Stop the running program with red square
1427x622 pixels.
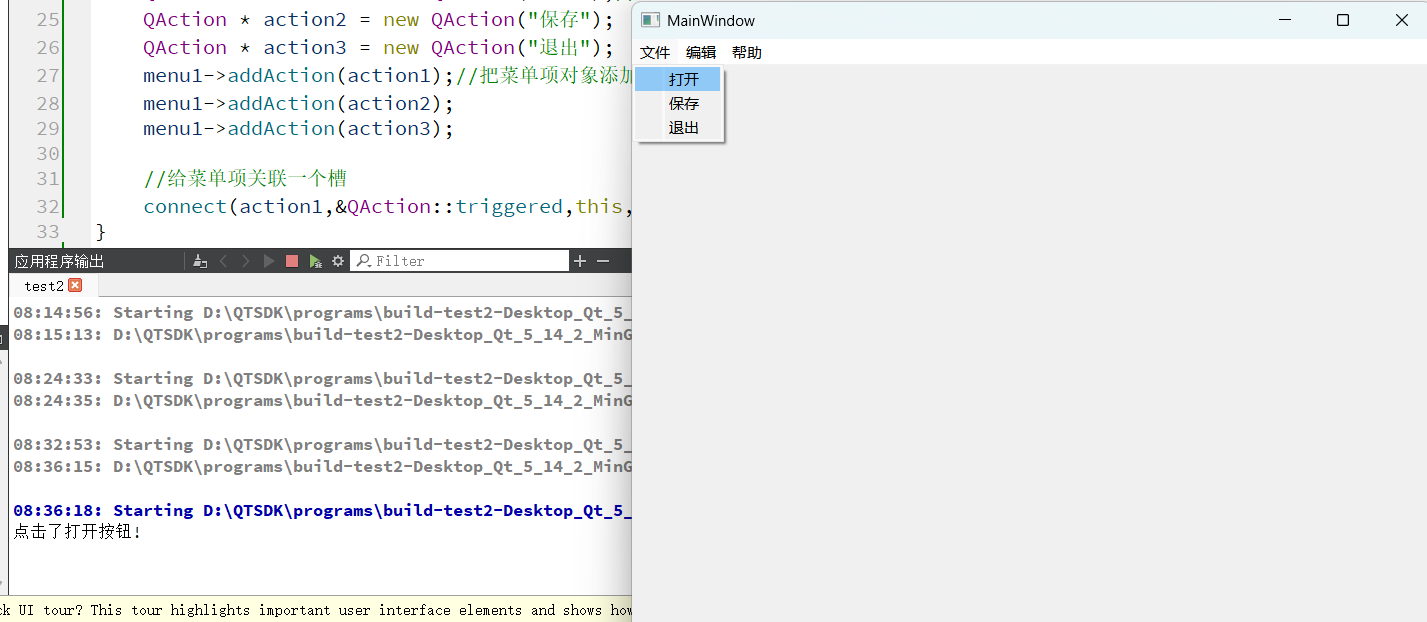292,261
